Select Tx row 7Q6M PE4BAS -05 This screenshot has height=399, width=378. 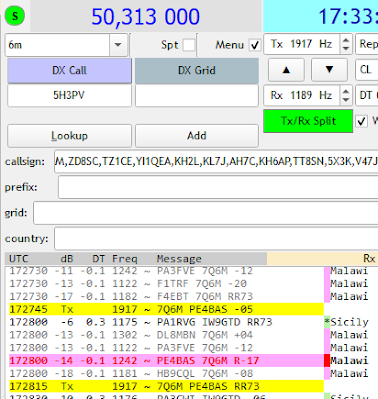click(x=166, y=309)
